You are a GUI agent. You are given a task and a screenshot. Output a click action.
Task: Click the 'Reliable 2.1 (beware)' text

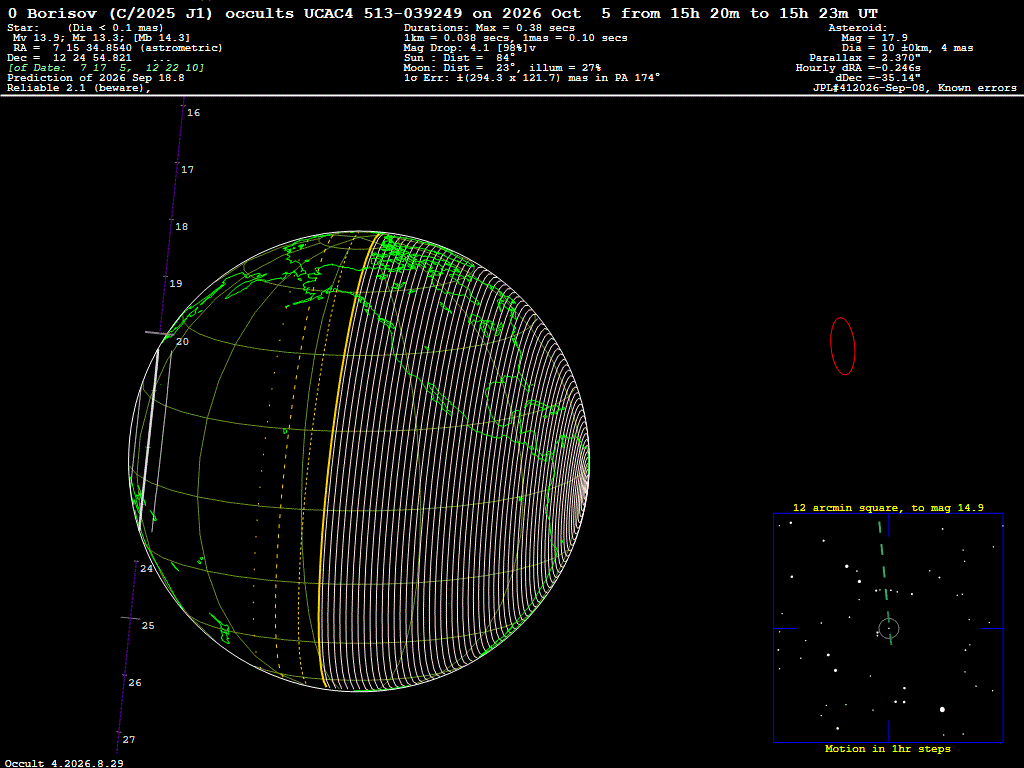[x=78, y=88]
